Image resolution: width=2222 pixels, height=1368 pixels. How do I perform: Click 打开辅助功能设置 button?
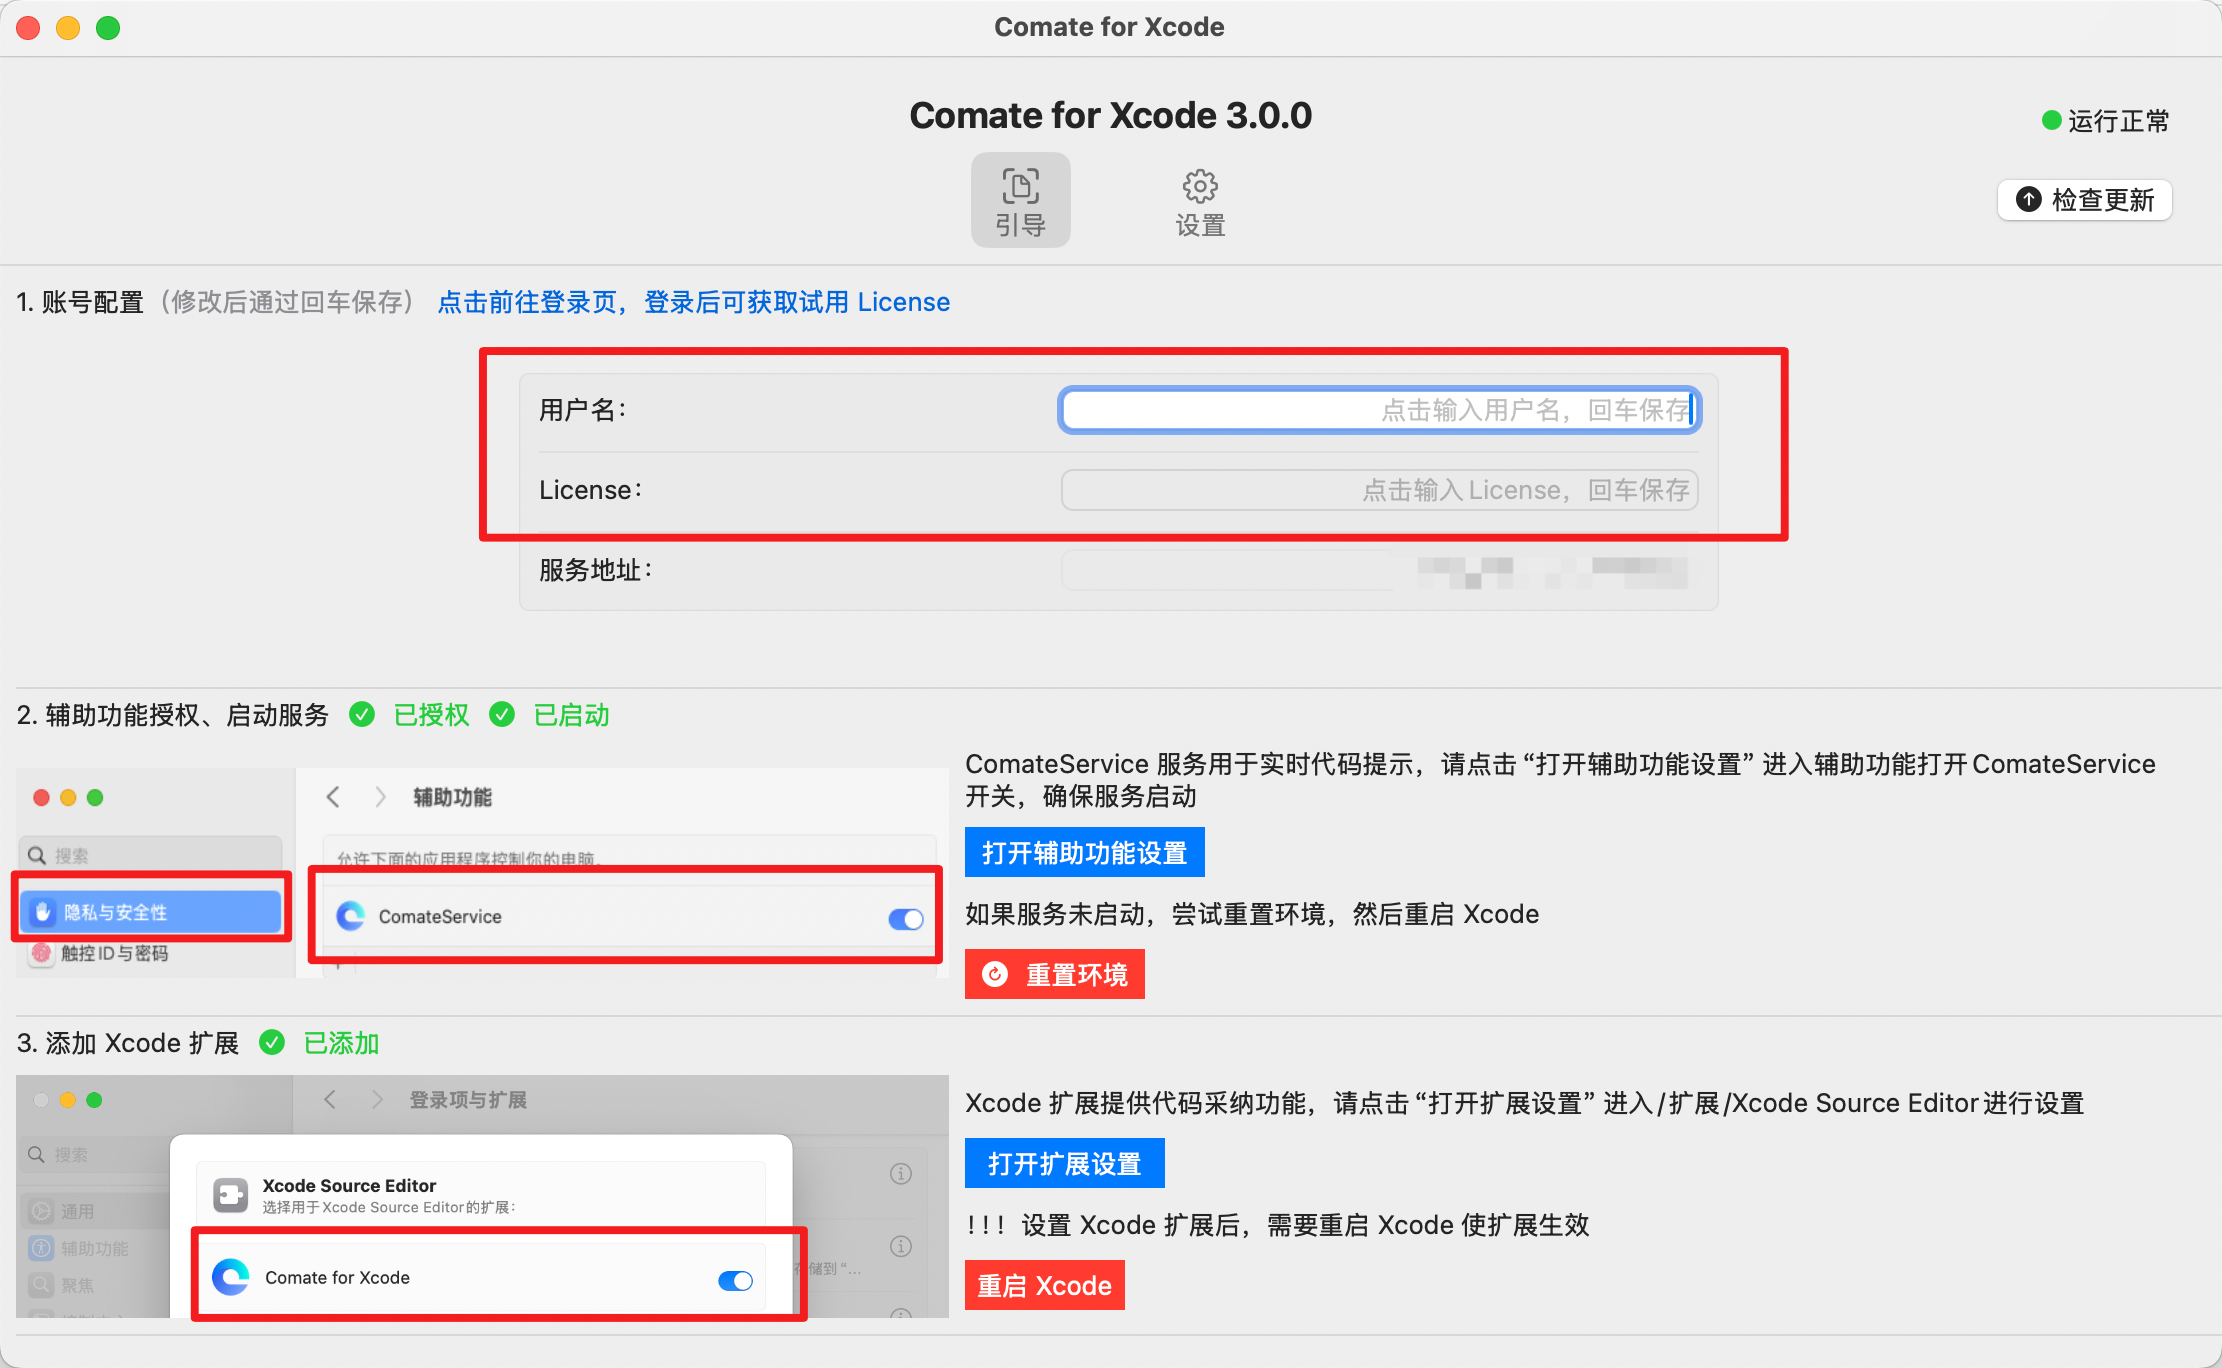pos(1085,852)
